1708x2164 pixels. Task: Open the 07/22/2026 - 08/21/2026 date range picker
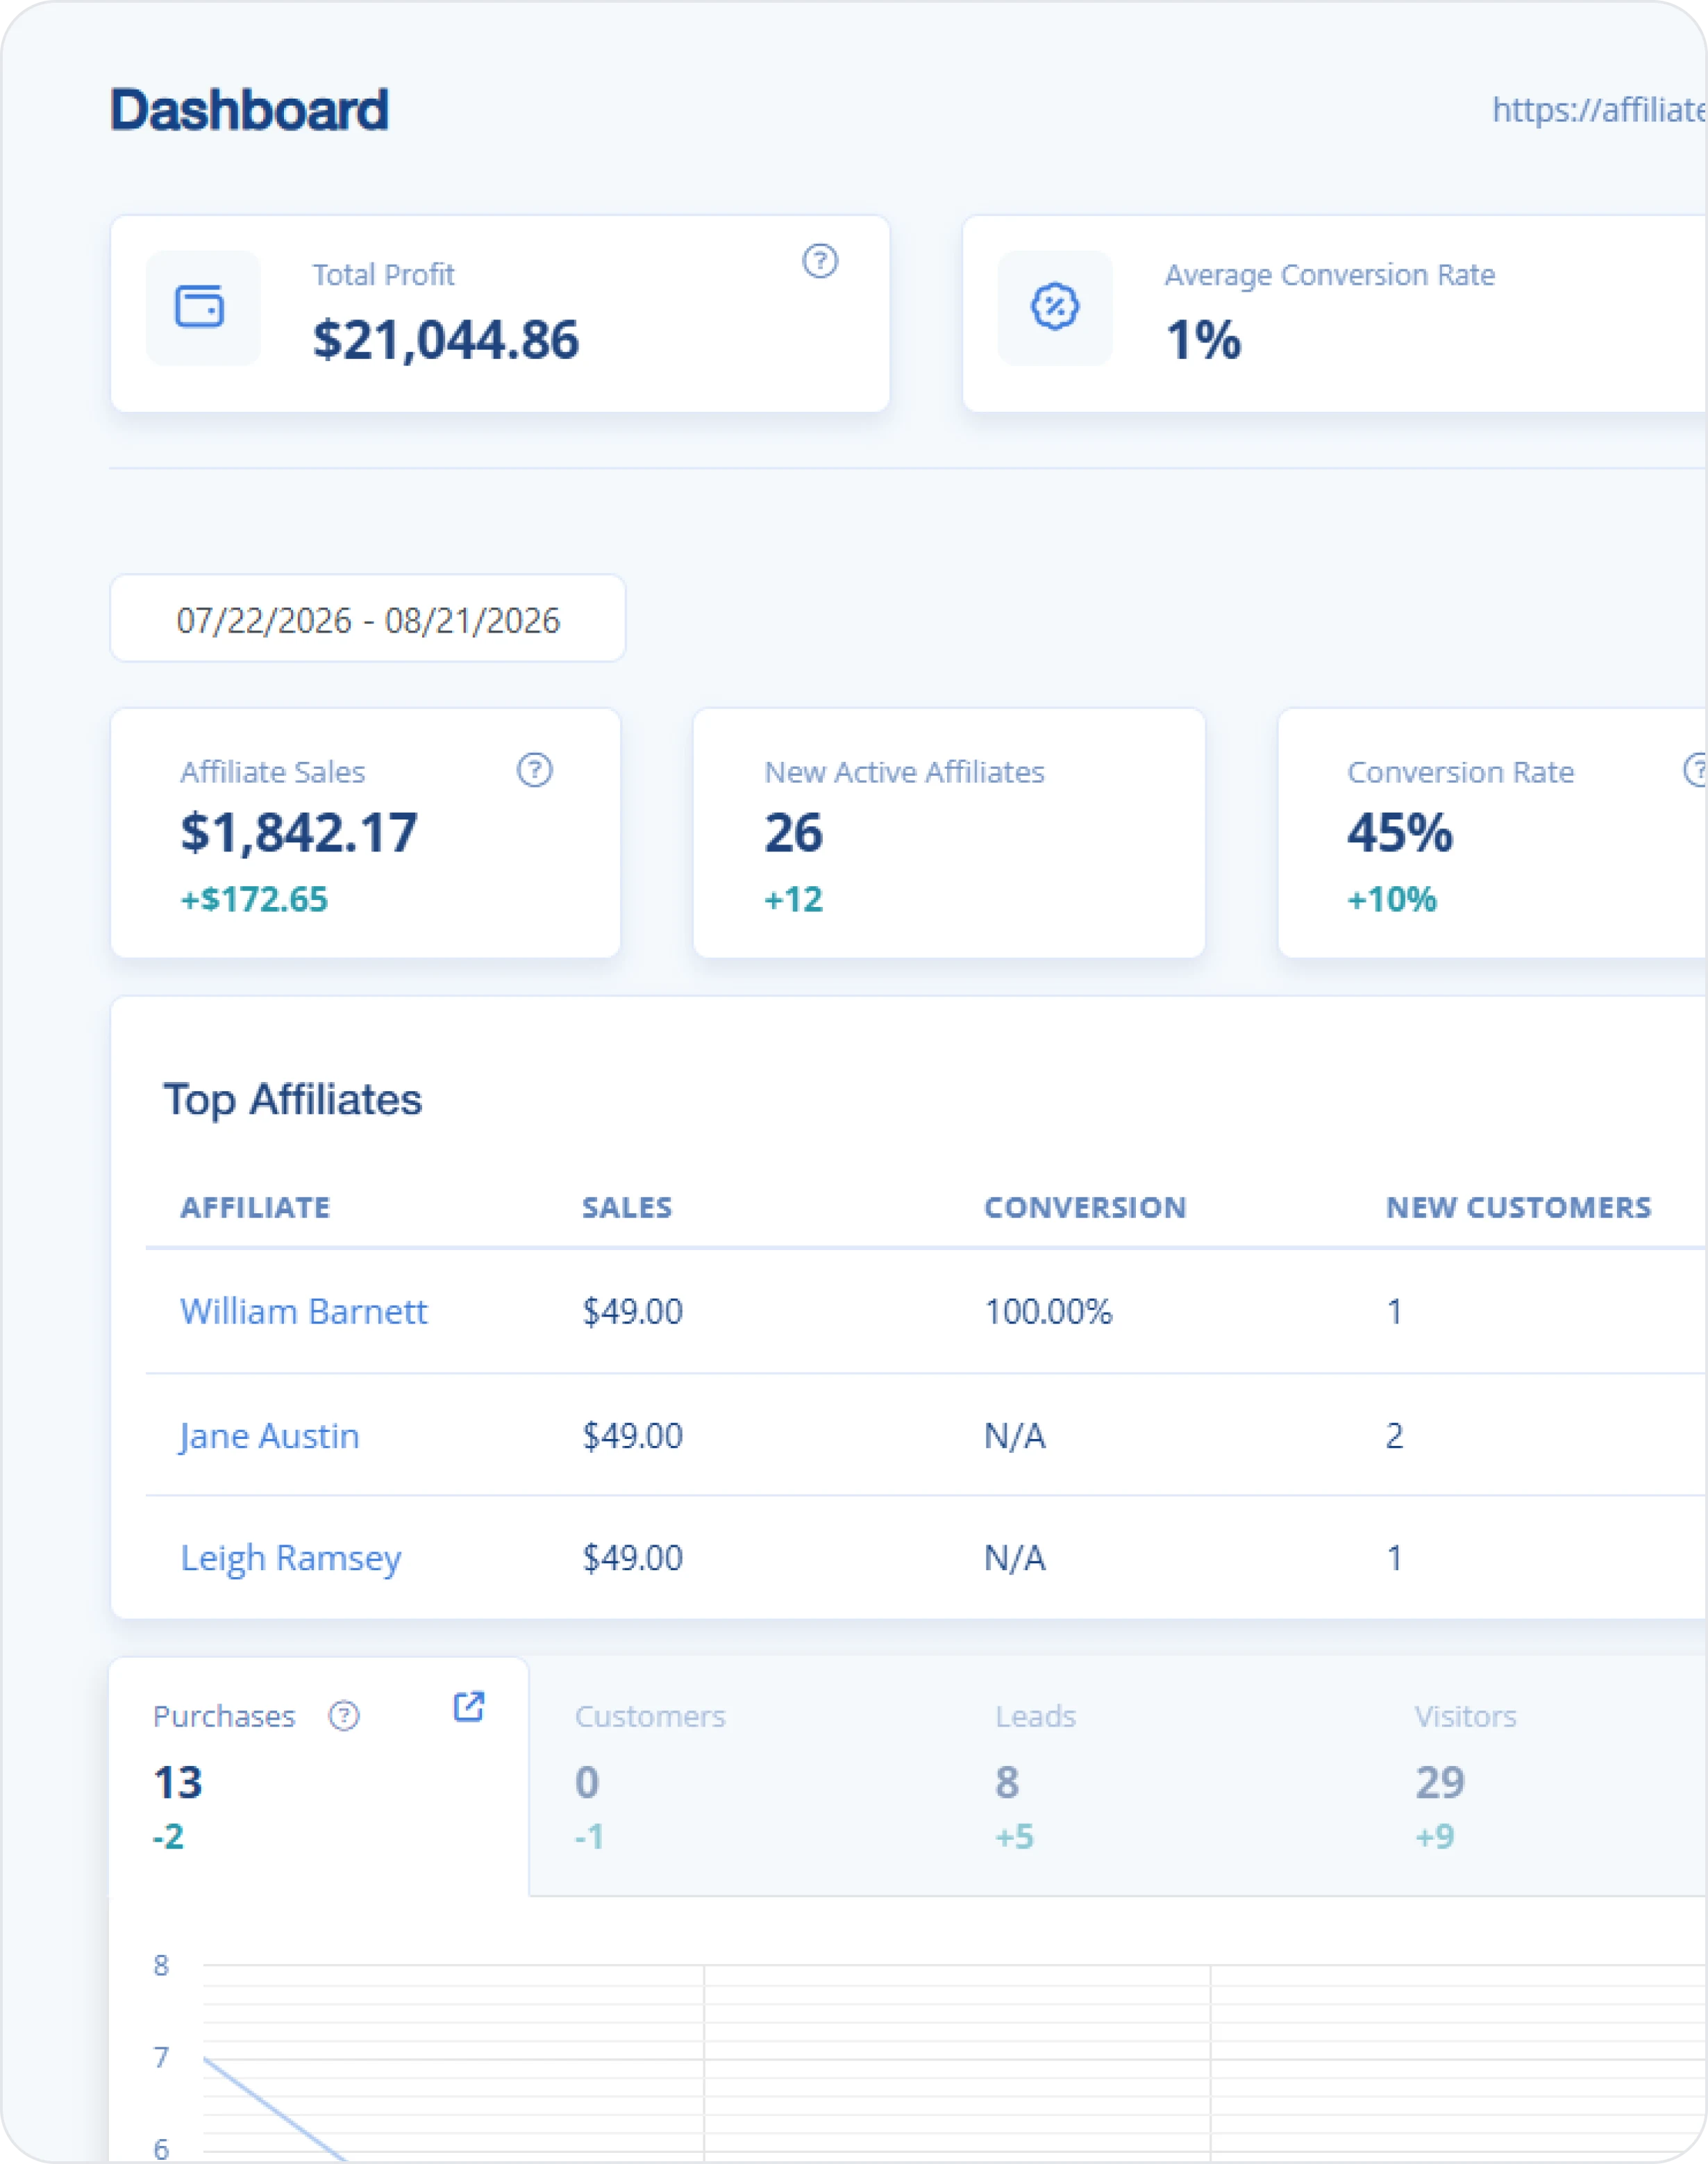368,618
